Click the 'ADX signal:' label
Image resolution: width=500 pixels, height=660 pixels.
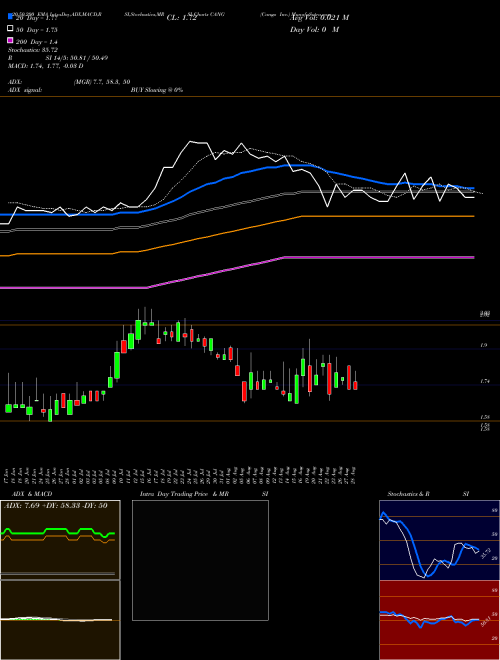(x=24, y=90)
